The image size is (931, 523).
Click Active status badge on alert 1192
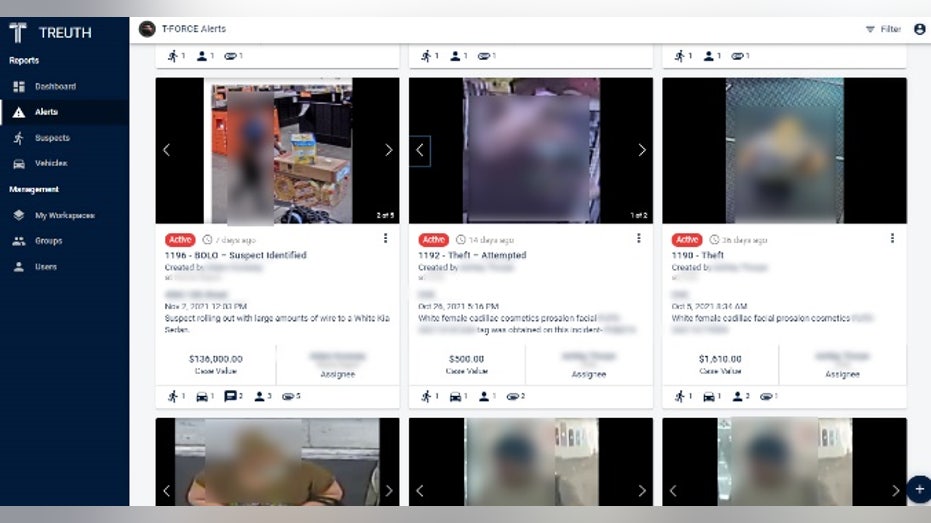pyautogui.click(x=433, y=240)
